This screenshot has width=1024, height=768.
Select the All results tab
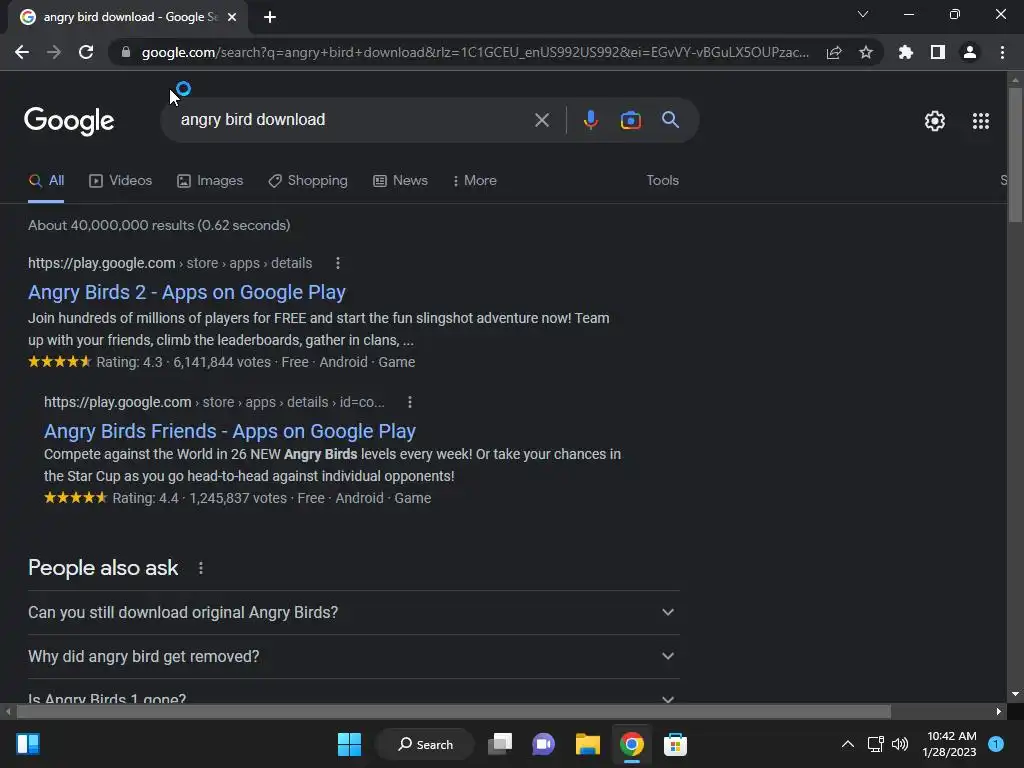46,181
